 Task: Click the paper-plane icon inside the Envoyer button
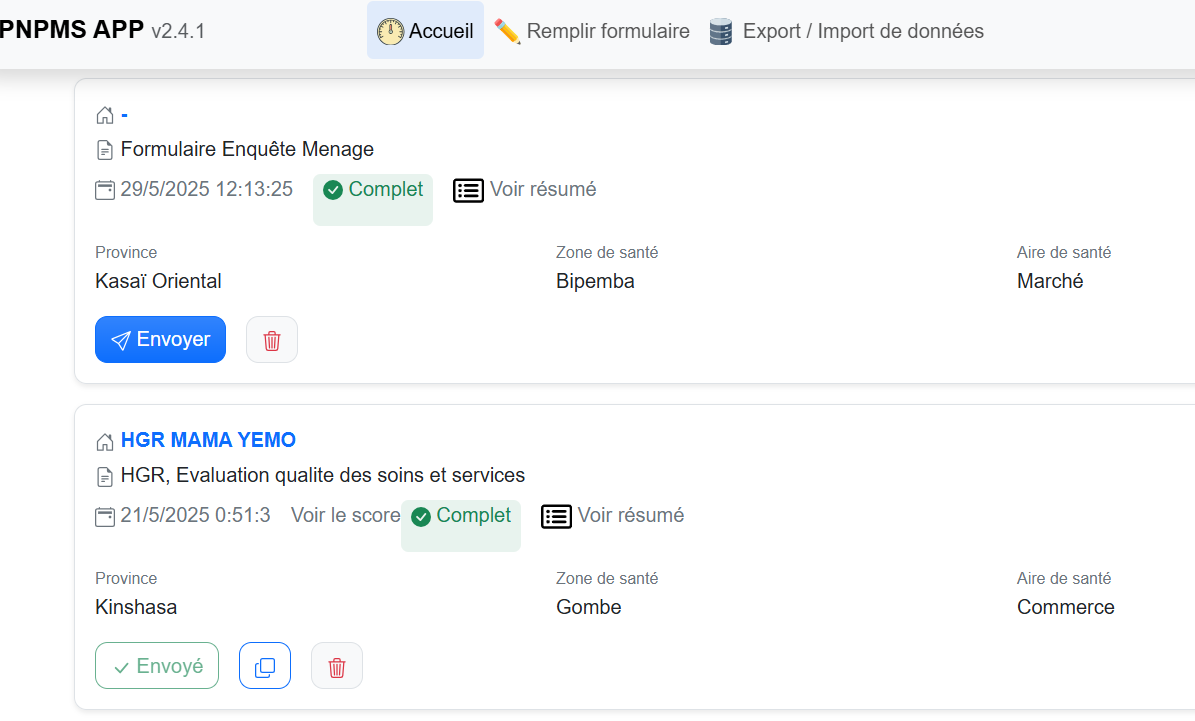point(120,340)
